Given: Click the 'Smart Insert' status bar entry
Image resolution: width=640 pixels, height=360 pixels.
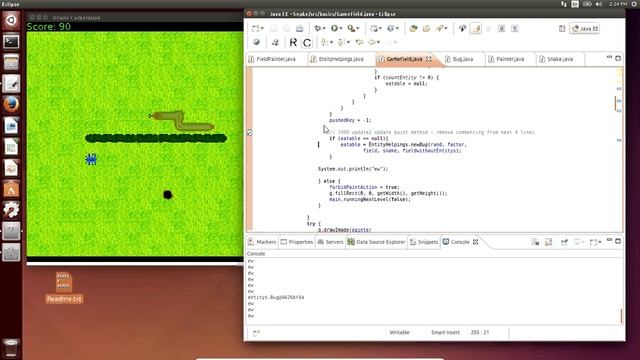Looking at the screenshot, I should 445,333.
